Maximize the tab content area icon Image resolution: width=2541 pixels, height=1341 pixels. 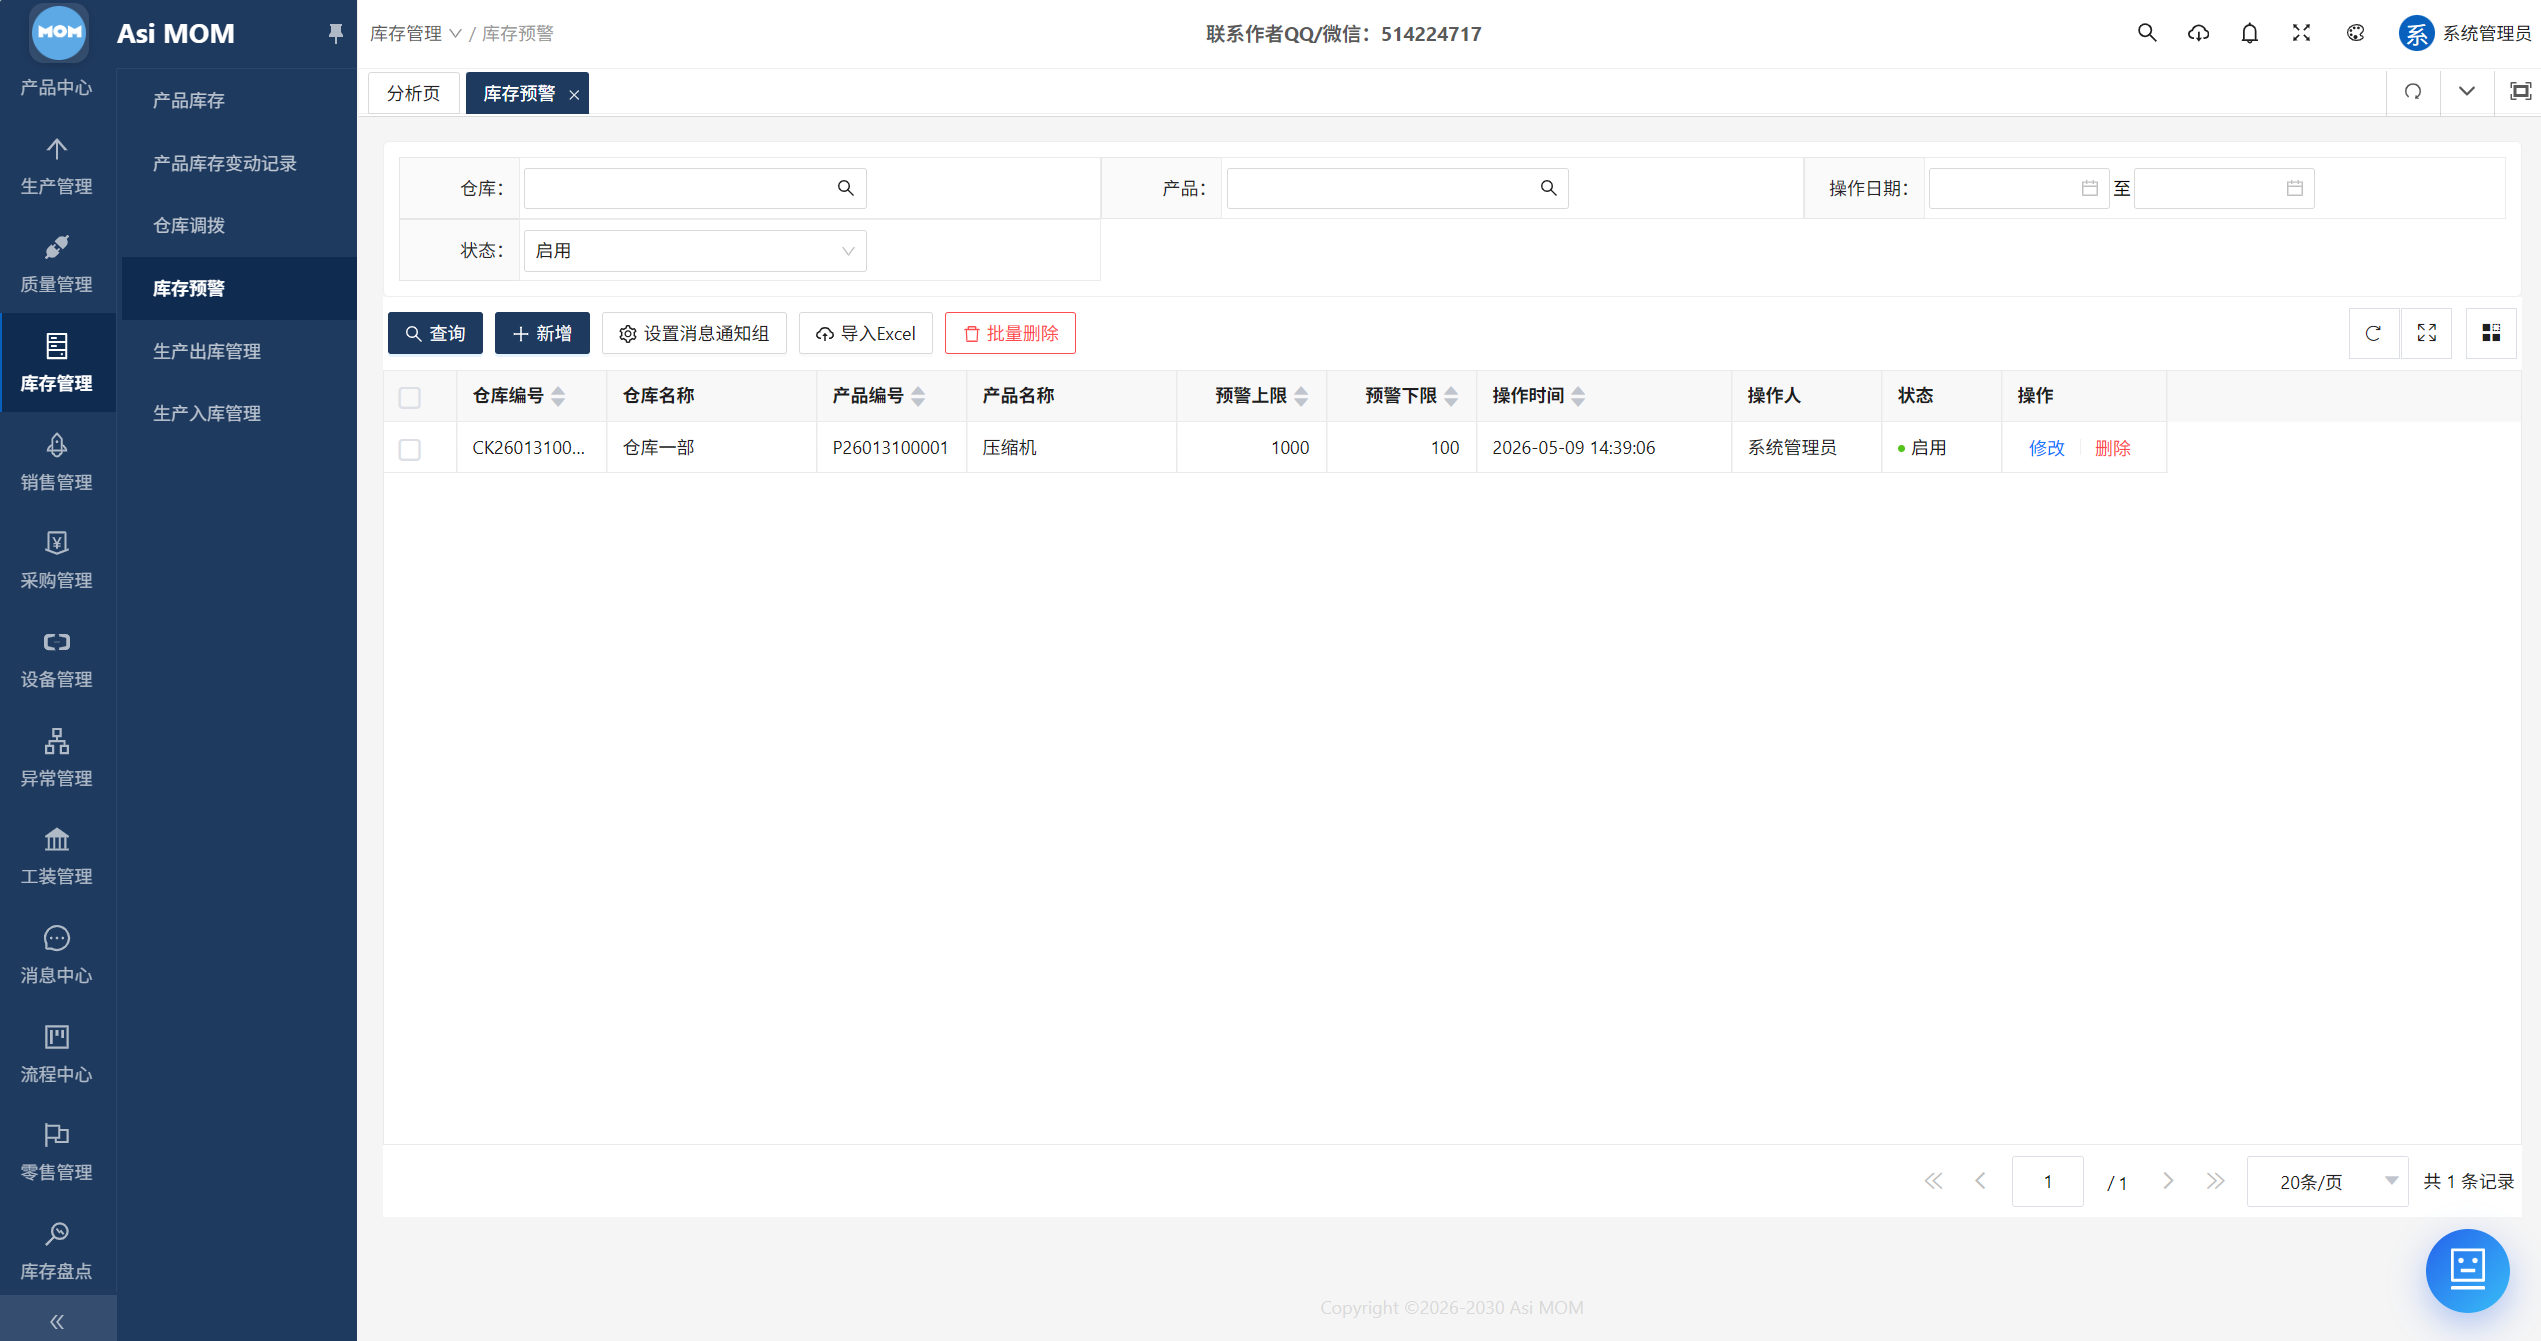2520,92
